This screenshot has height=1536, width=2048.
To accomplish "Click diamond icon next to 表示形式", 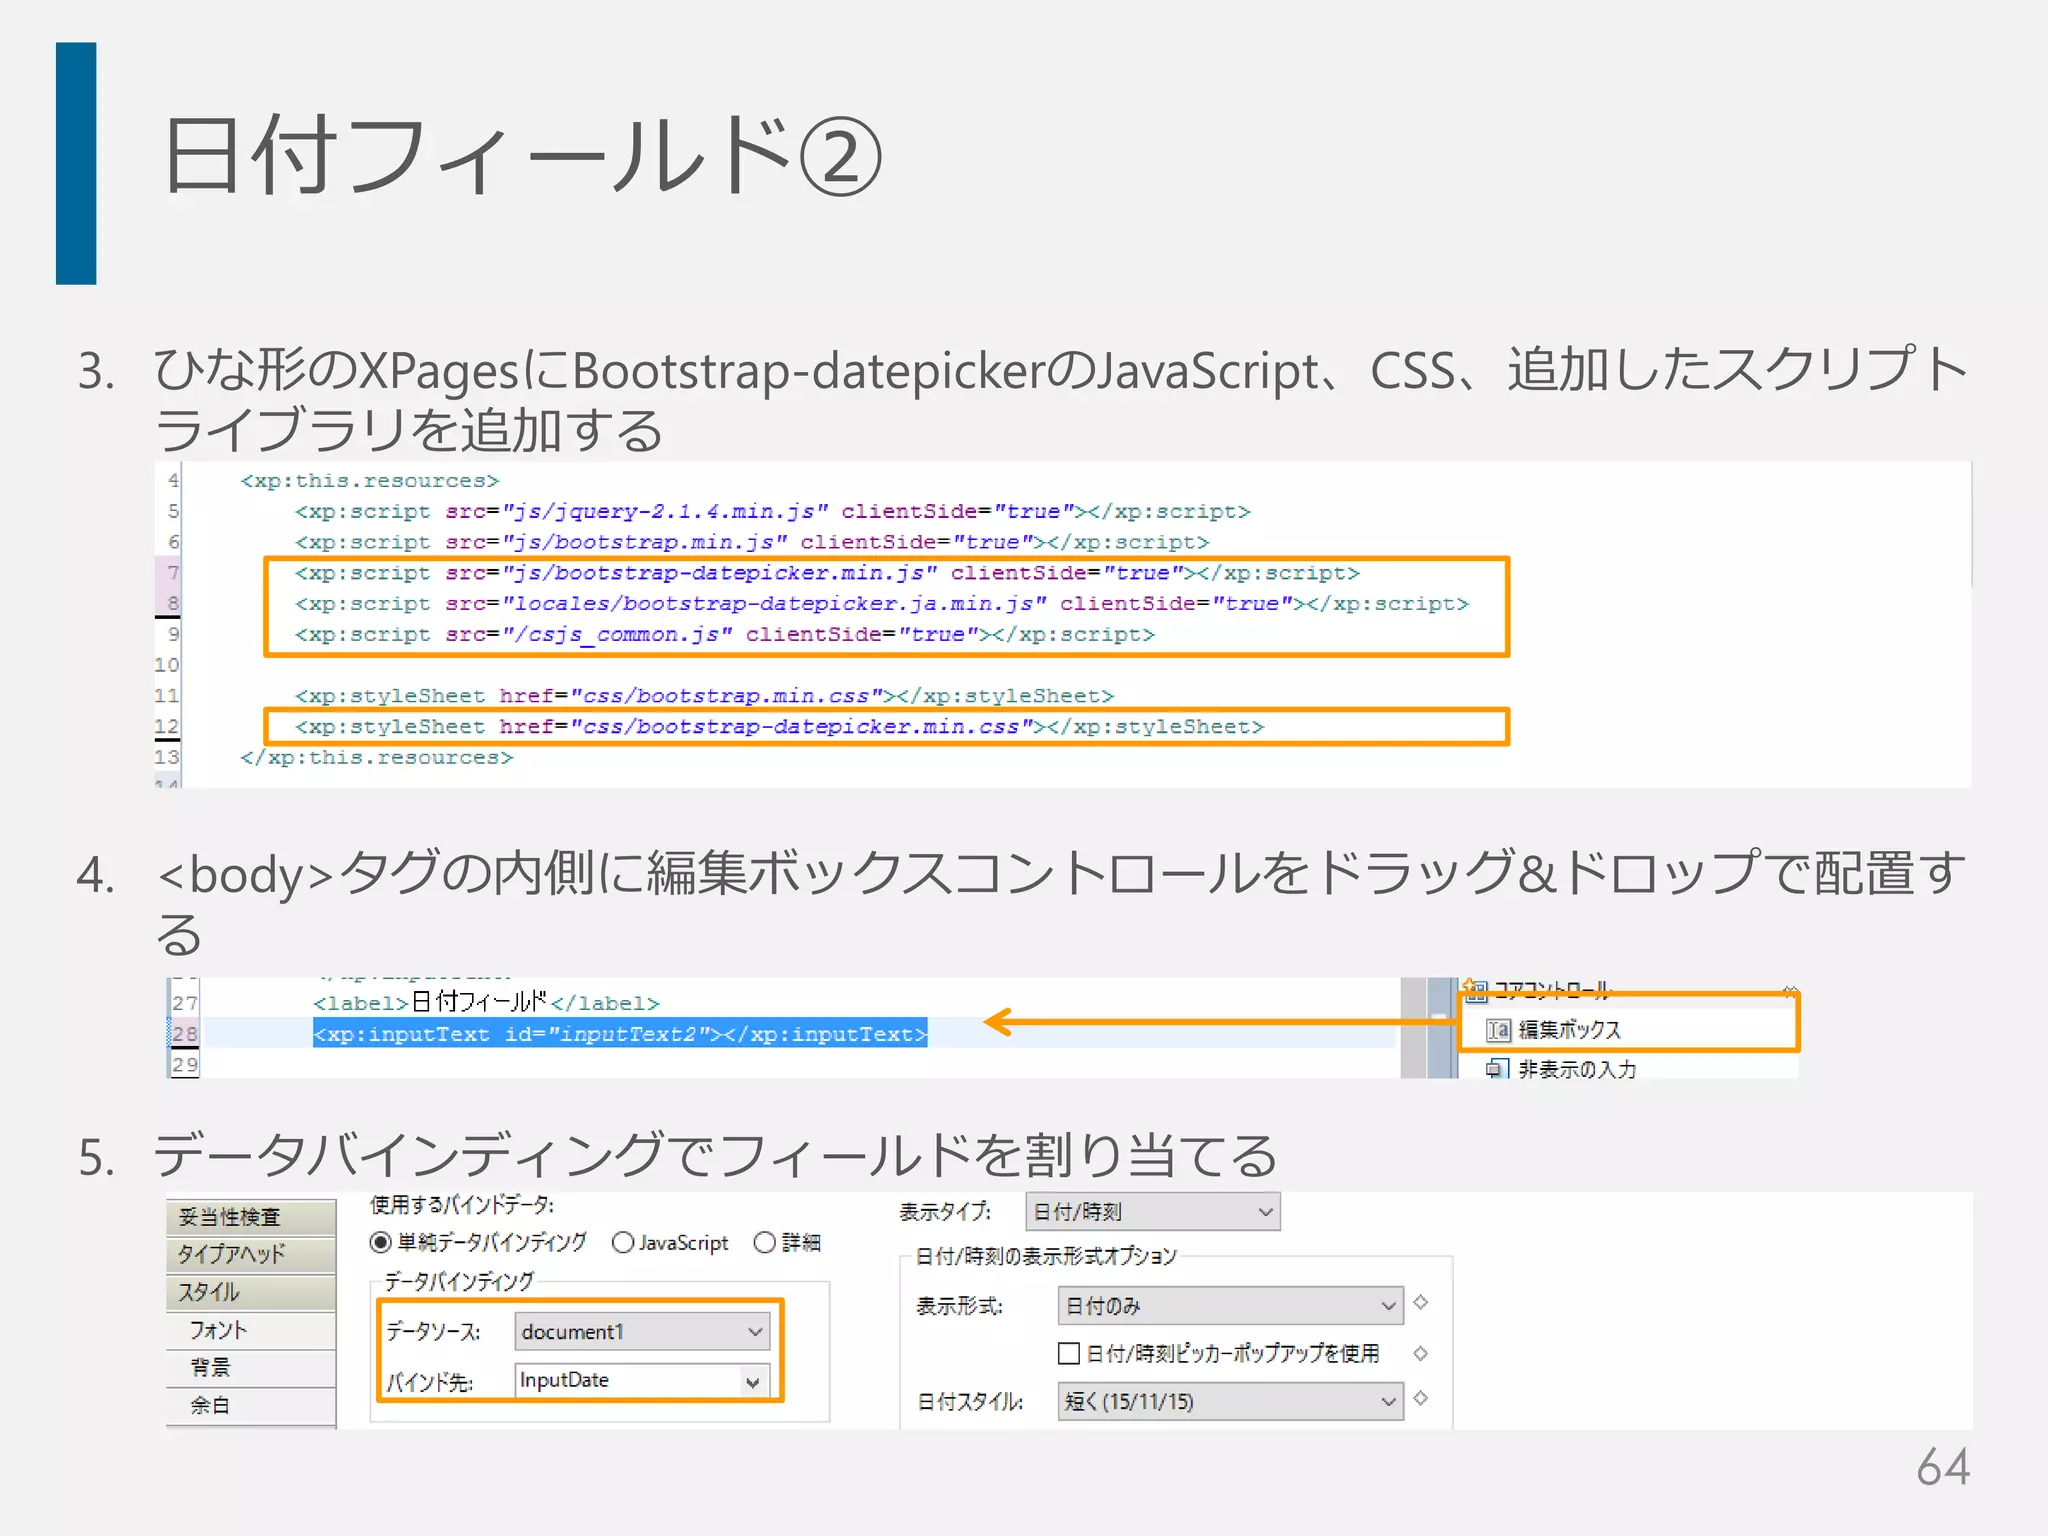I will click(x=1421, y=1303).
